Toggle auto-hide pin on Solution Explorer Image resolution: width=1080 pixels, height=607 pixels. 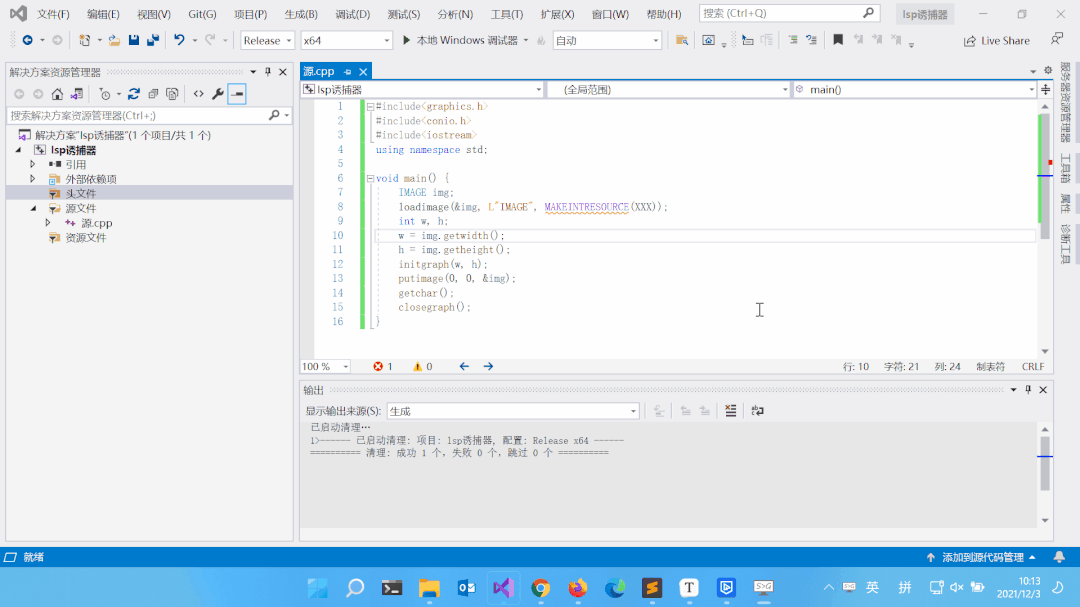268,72
